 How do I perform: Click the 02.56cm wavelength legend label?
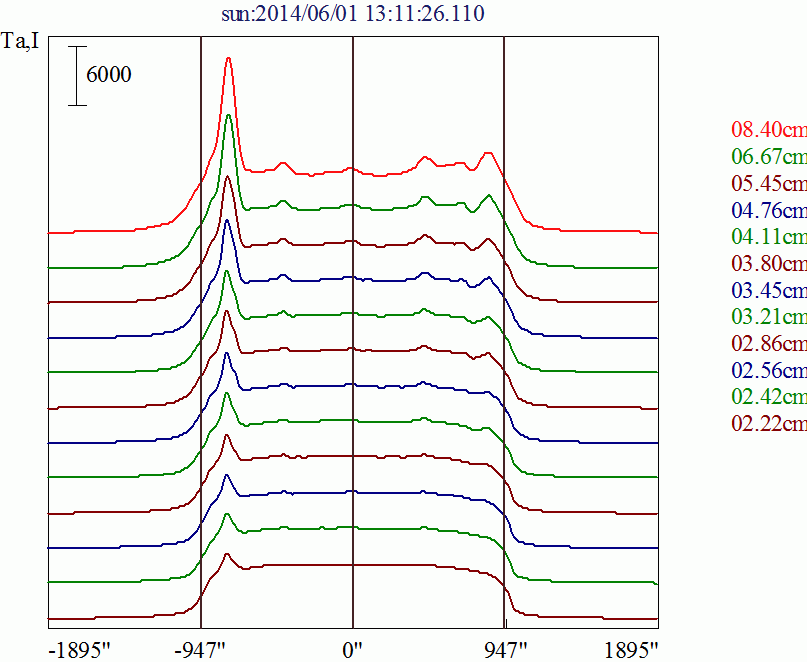769,370
